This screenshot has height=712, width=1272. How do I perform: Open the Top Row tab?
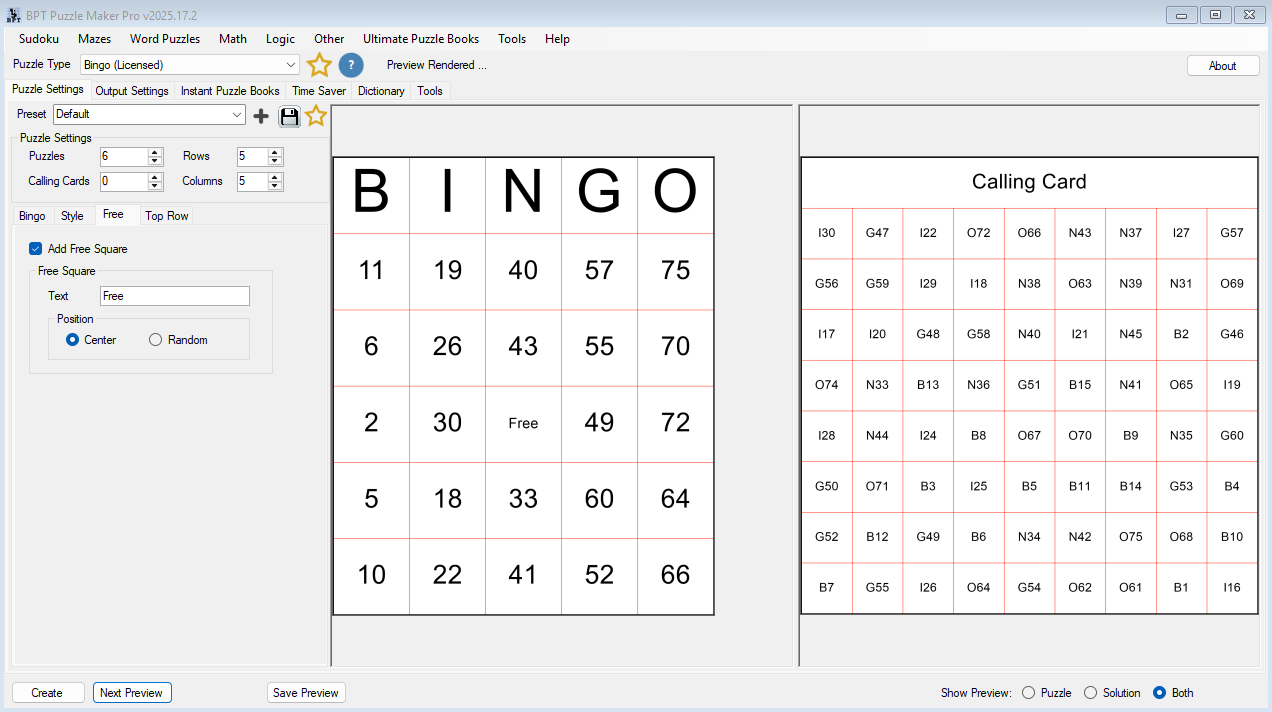[166, 215]
